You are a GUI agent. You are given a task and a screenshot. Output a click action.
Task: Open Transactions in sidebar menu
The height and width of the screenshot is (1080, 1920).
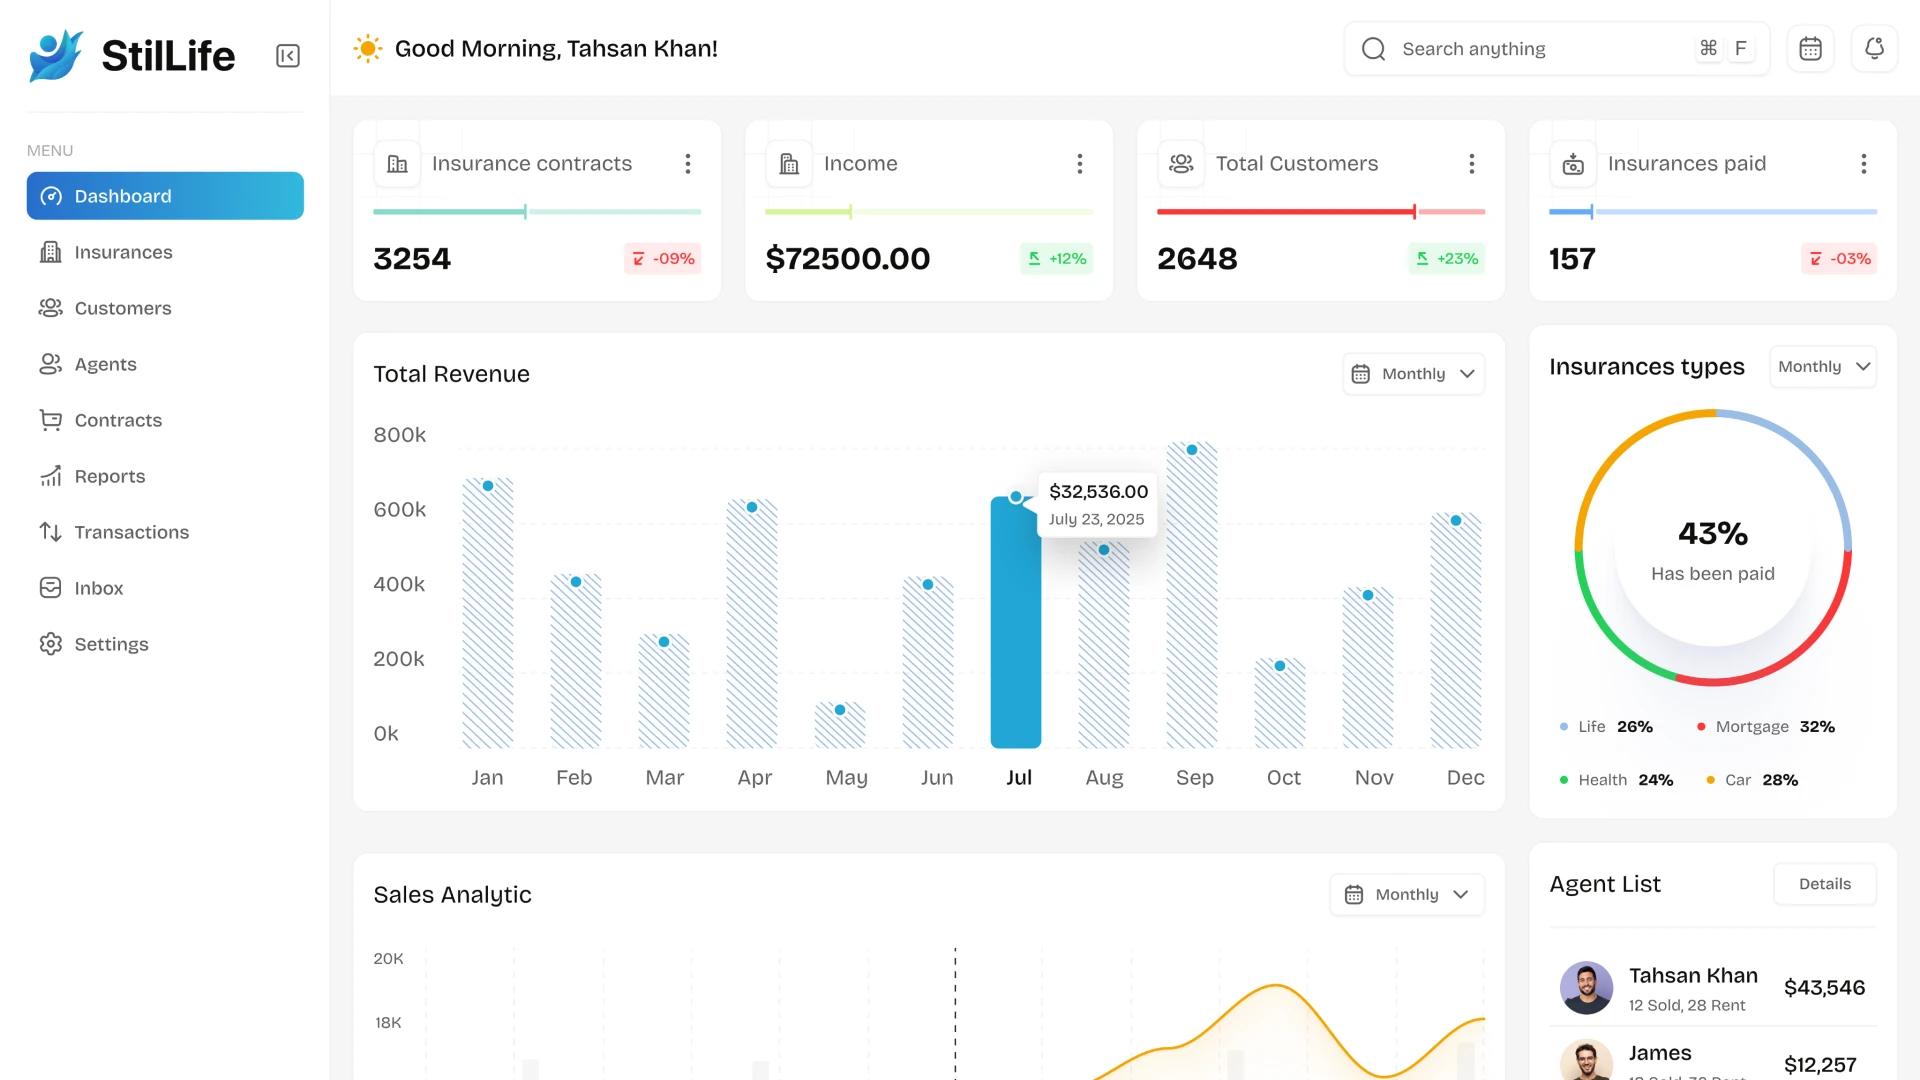[x=131, y=532]
